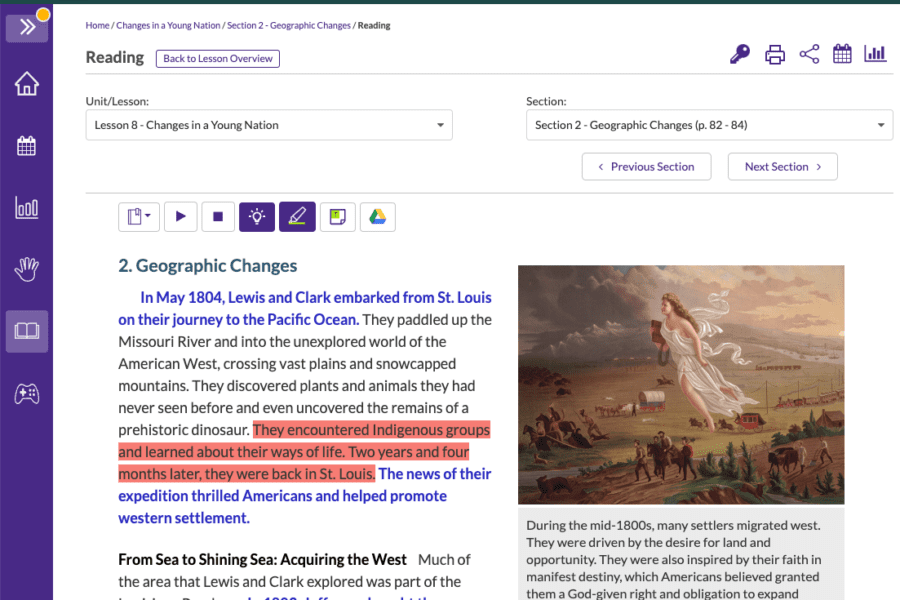Click 'From Sea to Shining Sea' subheading
Screen dimensions: 900x600
pyautogui.click(x=262, y=559)
